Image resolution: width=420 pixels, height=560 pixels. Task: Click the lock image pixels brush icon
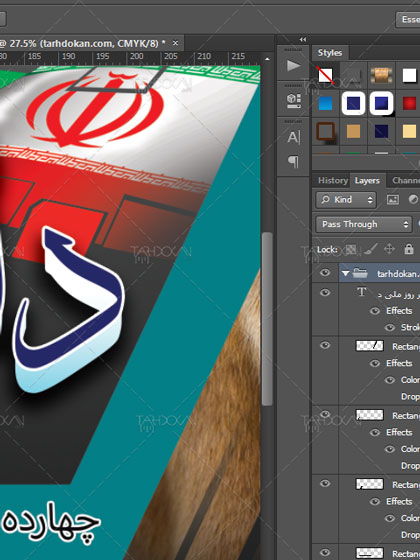[x=370, y=249]
